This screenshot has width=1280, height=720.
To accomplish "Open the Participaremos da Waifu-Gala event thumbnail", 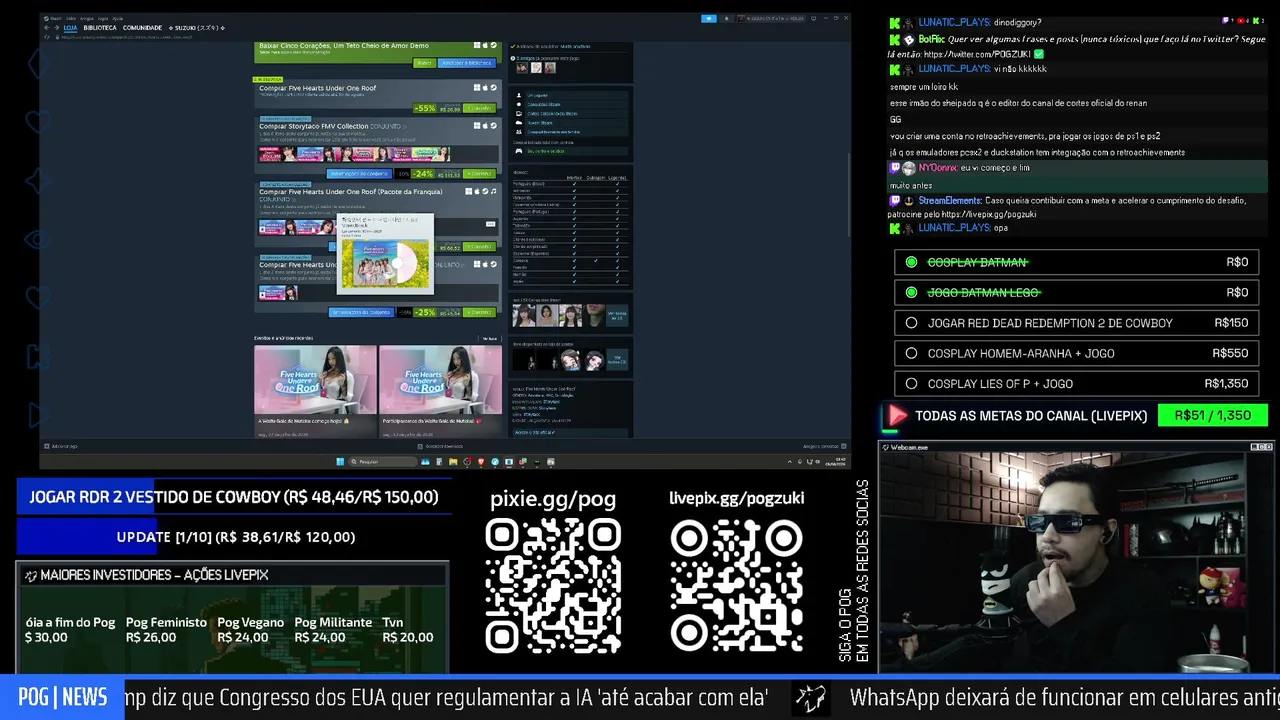I will tap(441, 379).
